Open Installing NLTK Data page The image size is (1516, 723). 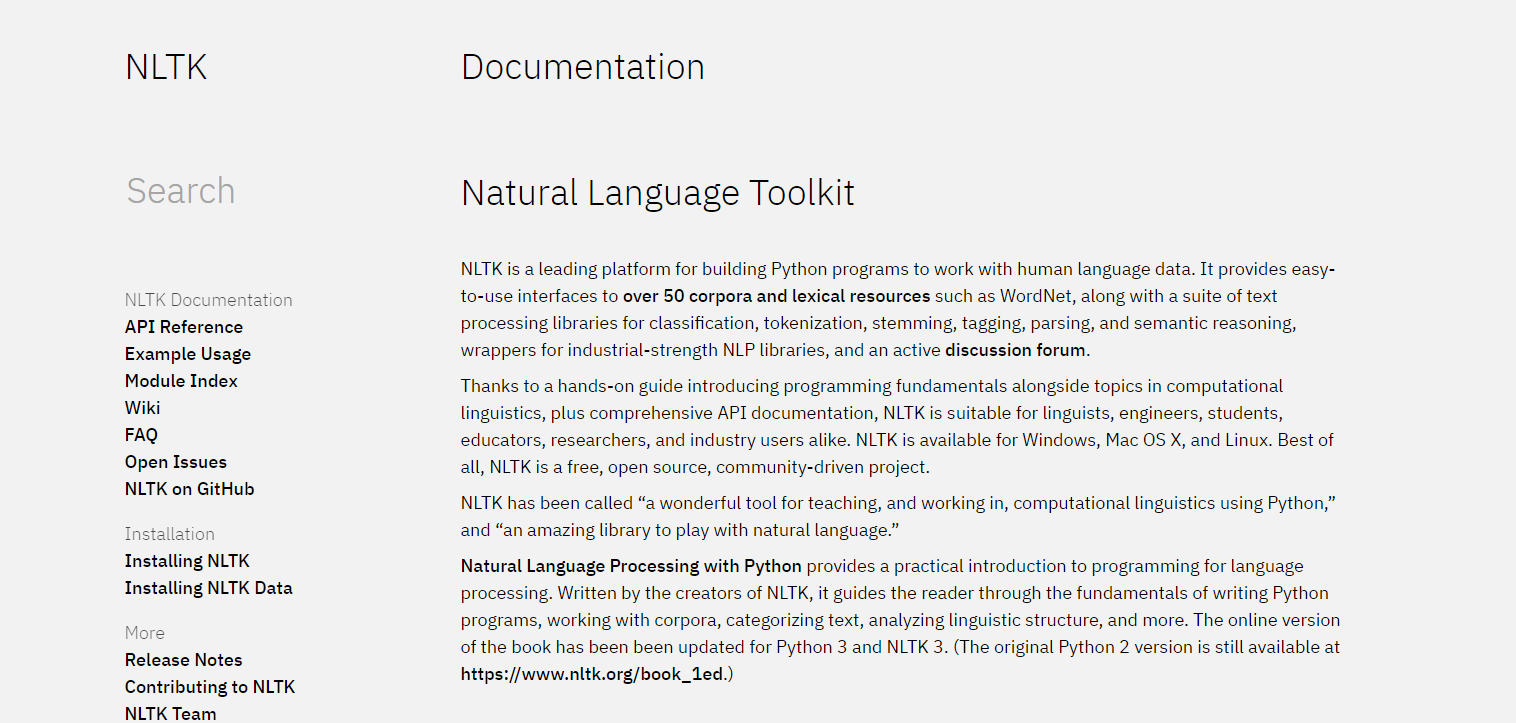coord(209,588)
